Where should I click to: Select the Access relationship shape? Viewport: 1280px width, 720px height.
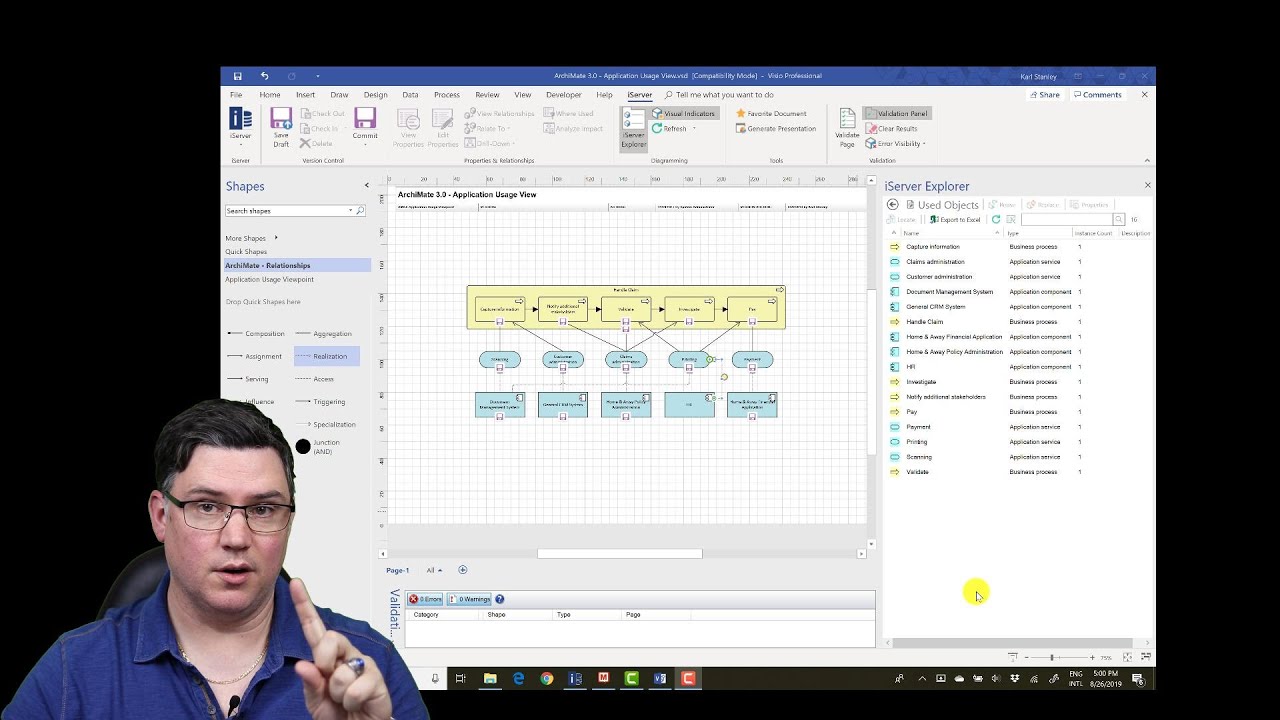click(315, 380)
